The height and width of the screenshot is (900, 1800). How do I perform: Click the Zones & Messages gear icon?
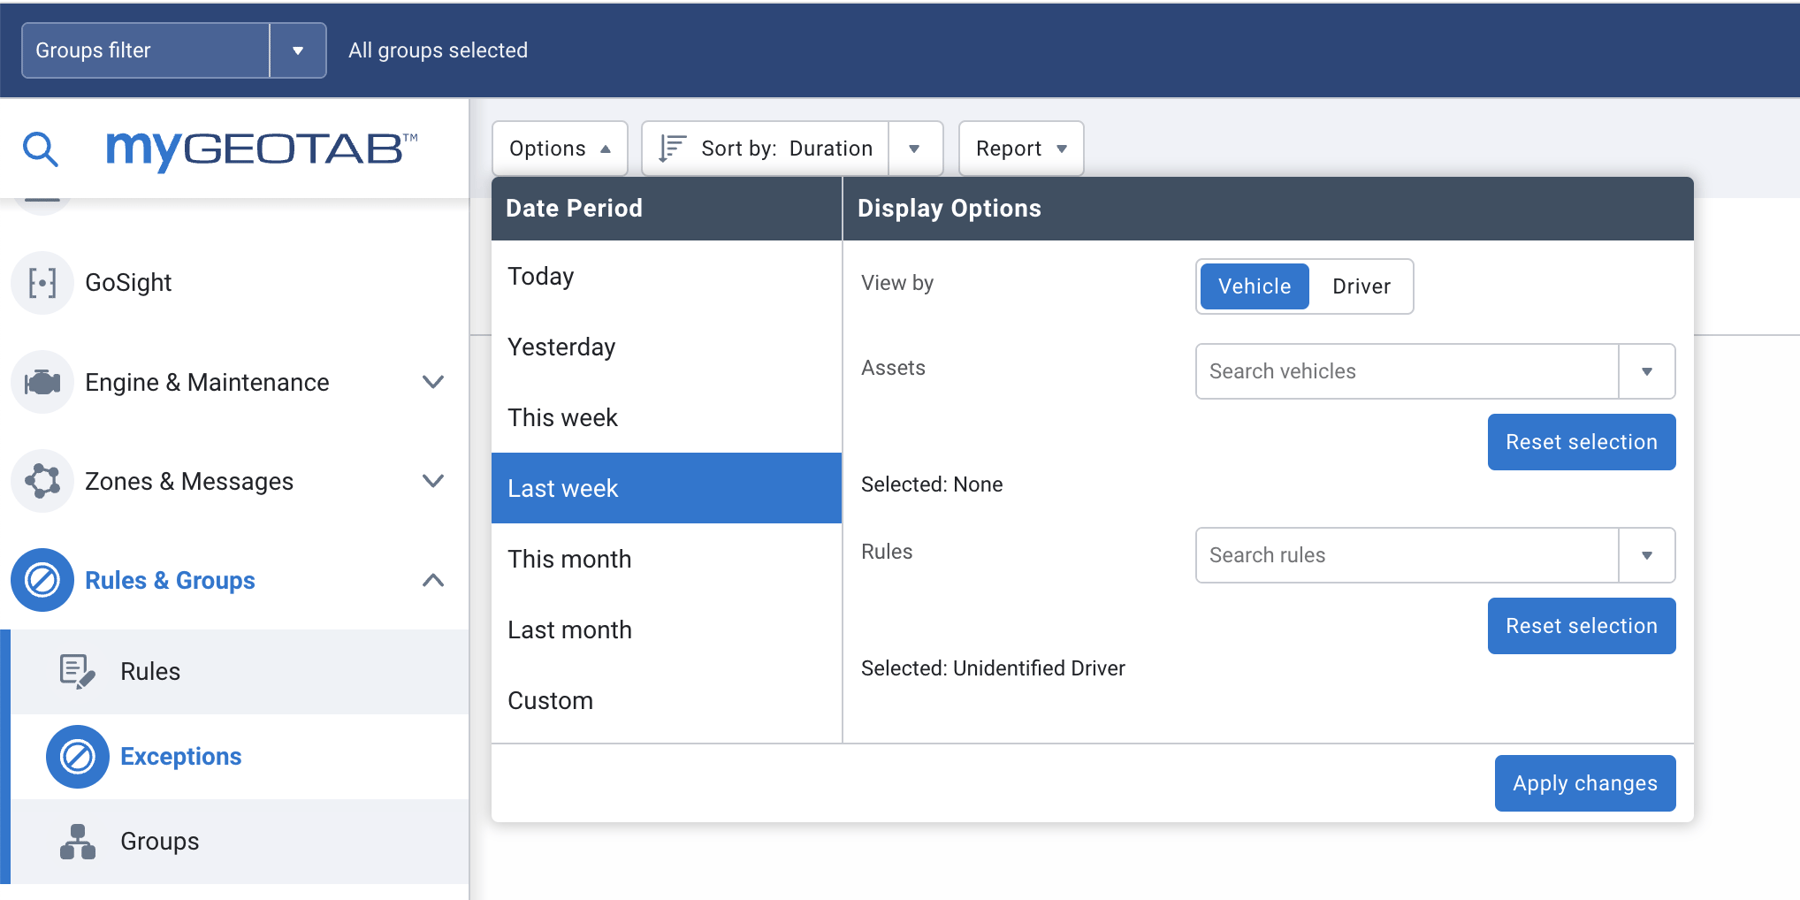[x=42, y=481]
